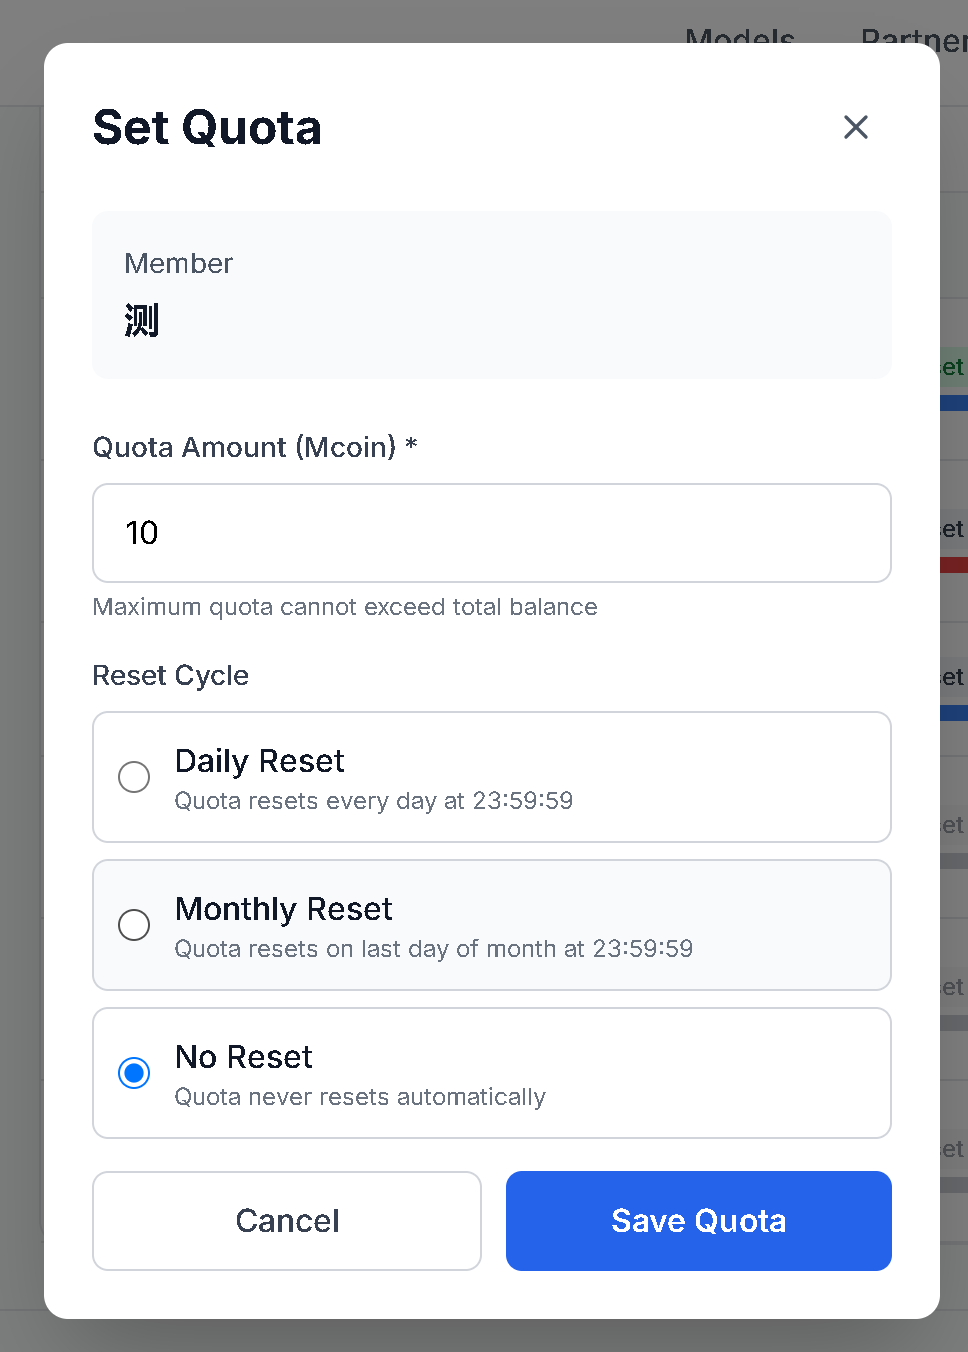The image size is (968, 1352).
Task: Focus the Quota Amount input field
Action: 491,533
